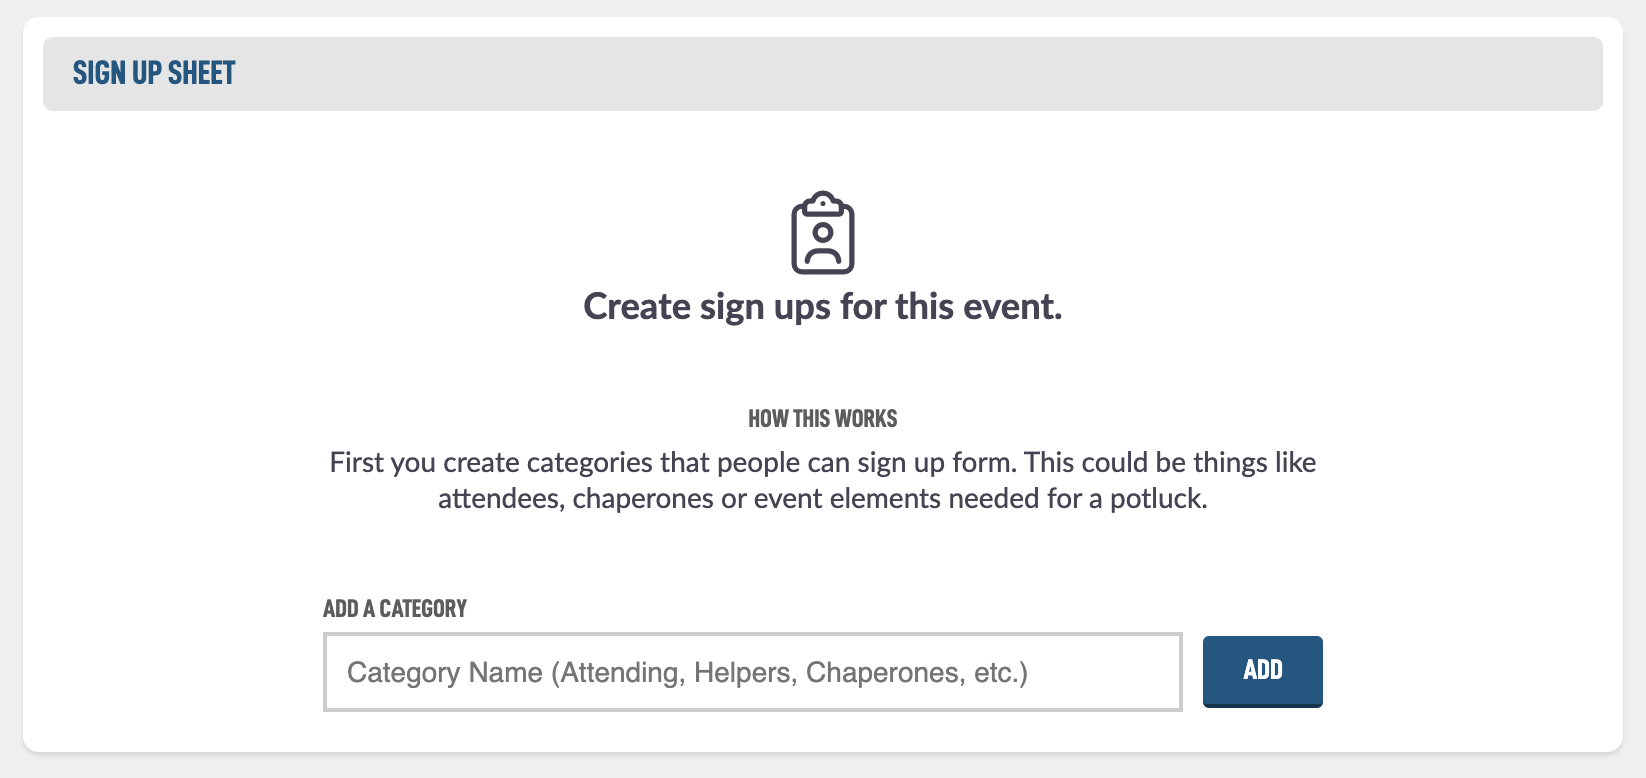Image resolution: width=1646 pixels, height=778 pixels.
Task: Click the word 'potluck' in the description
Action: click(1156, 498)
